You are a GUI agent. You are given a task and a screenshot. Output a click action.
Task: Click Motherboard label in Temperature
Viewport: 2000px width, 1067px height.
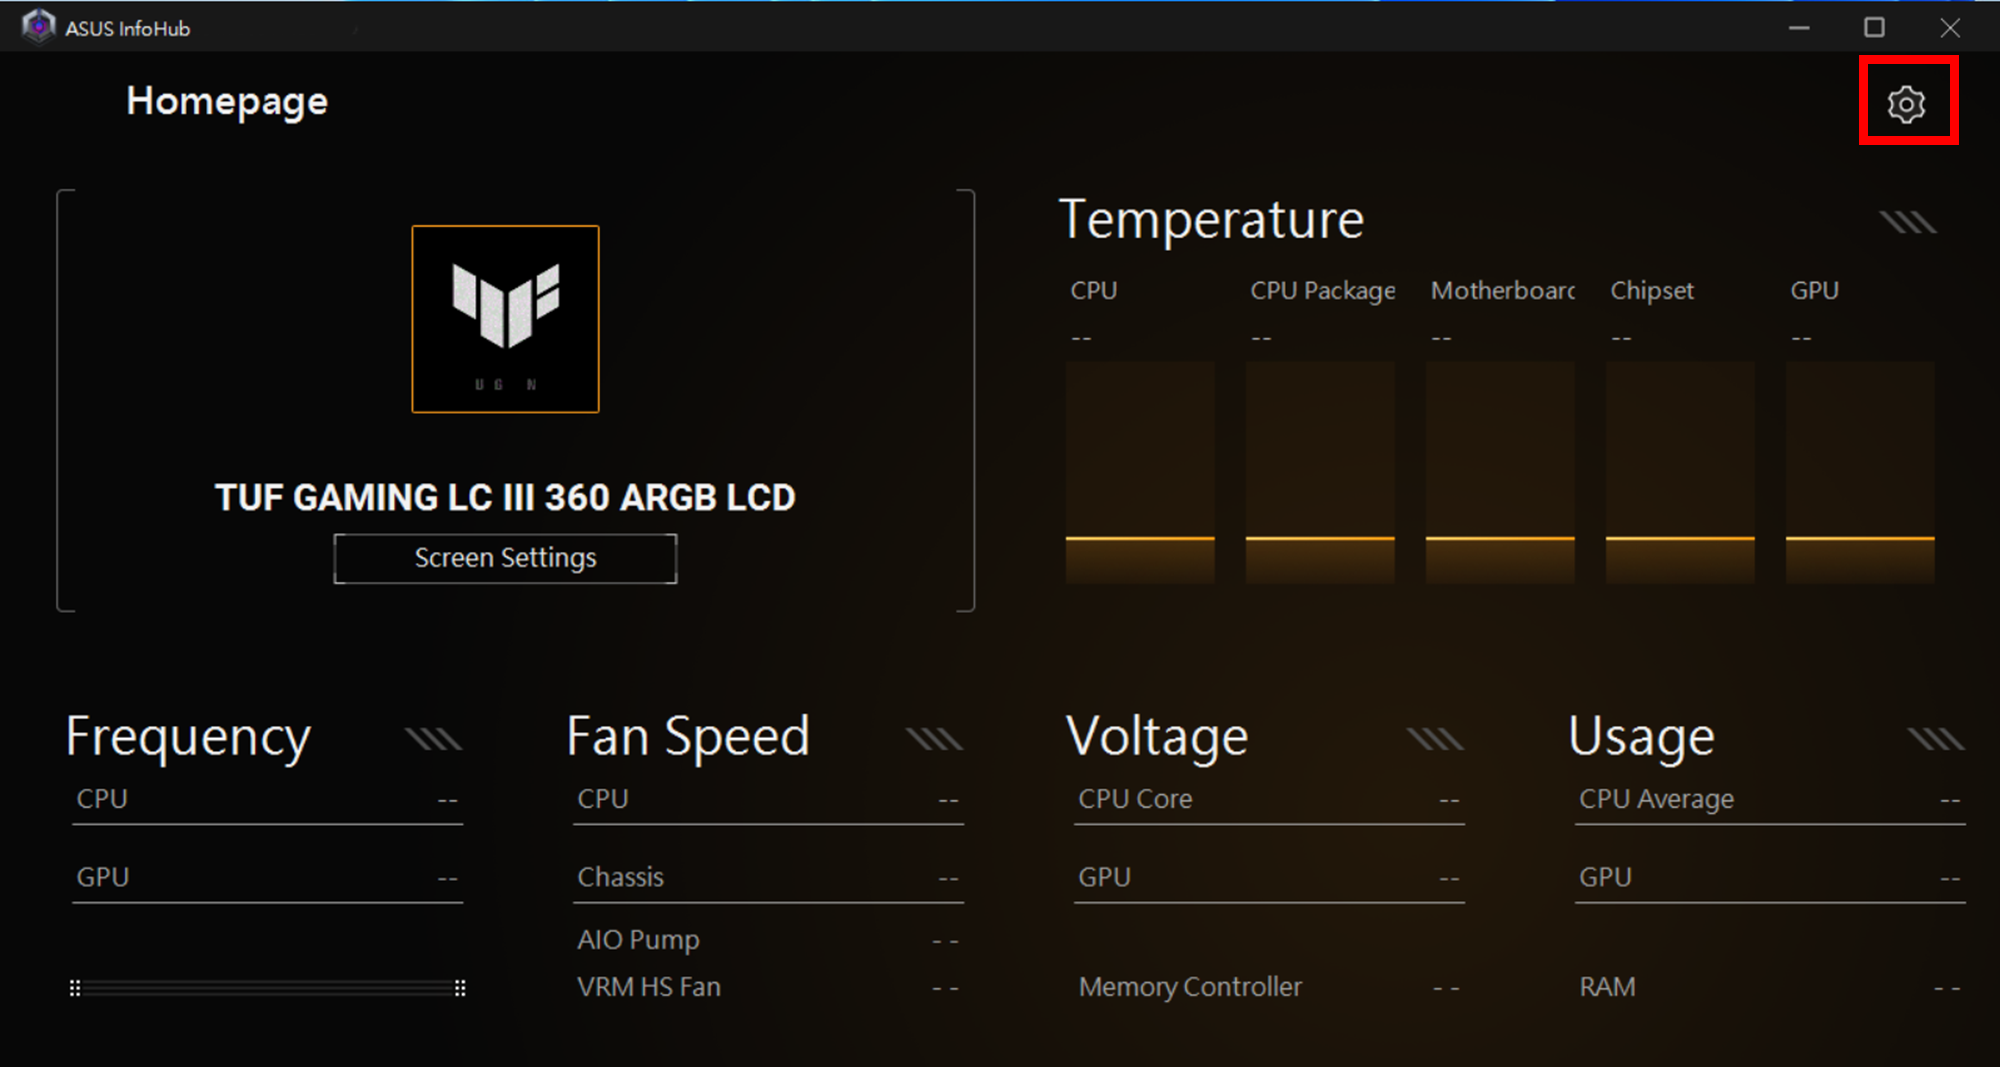coord(1502,291)
